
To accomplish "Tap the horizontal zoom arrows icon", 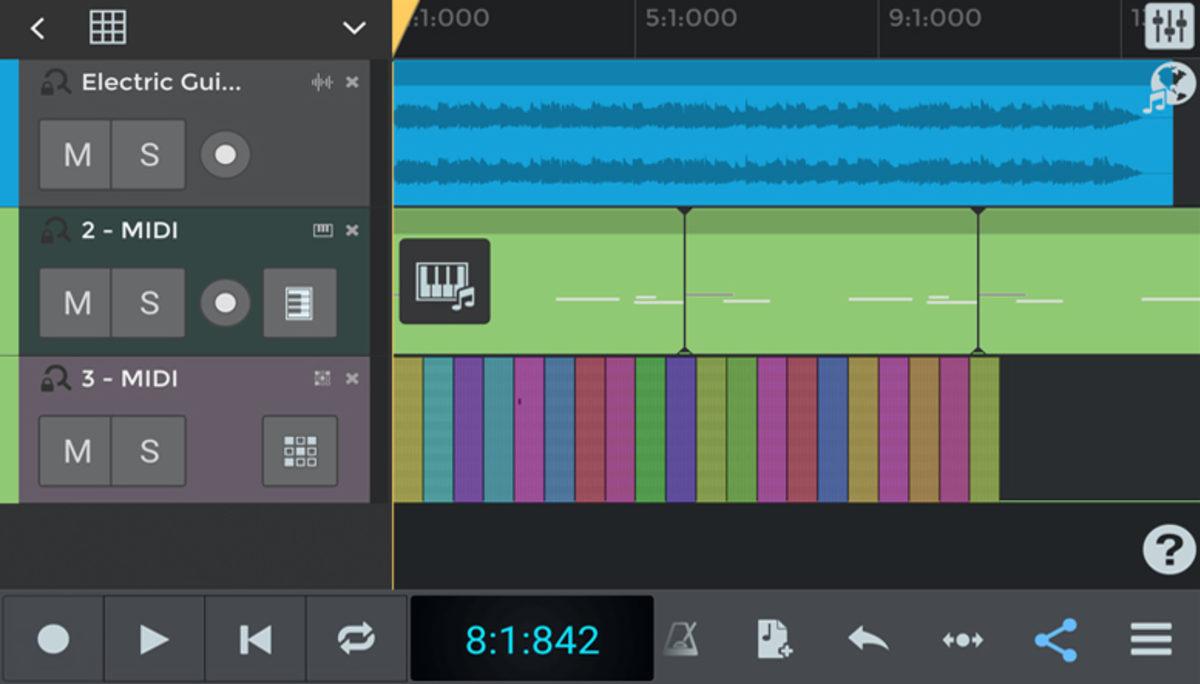I will 961,638.
